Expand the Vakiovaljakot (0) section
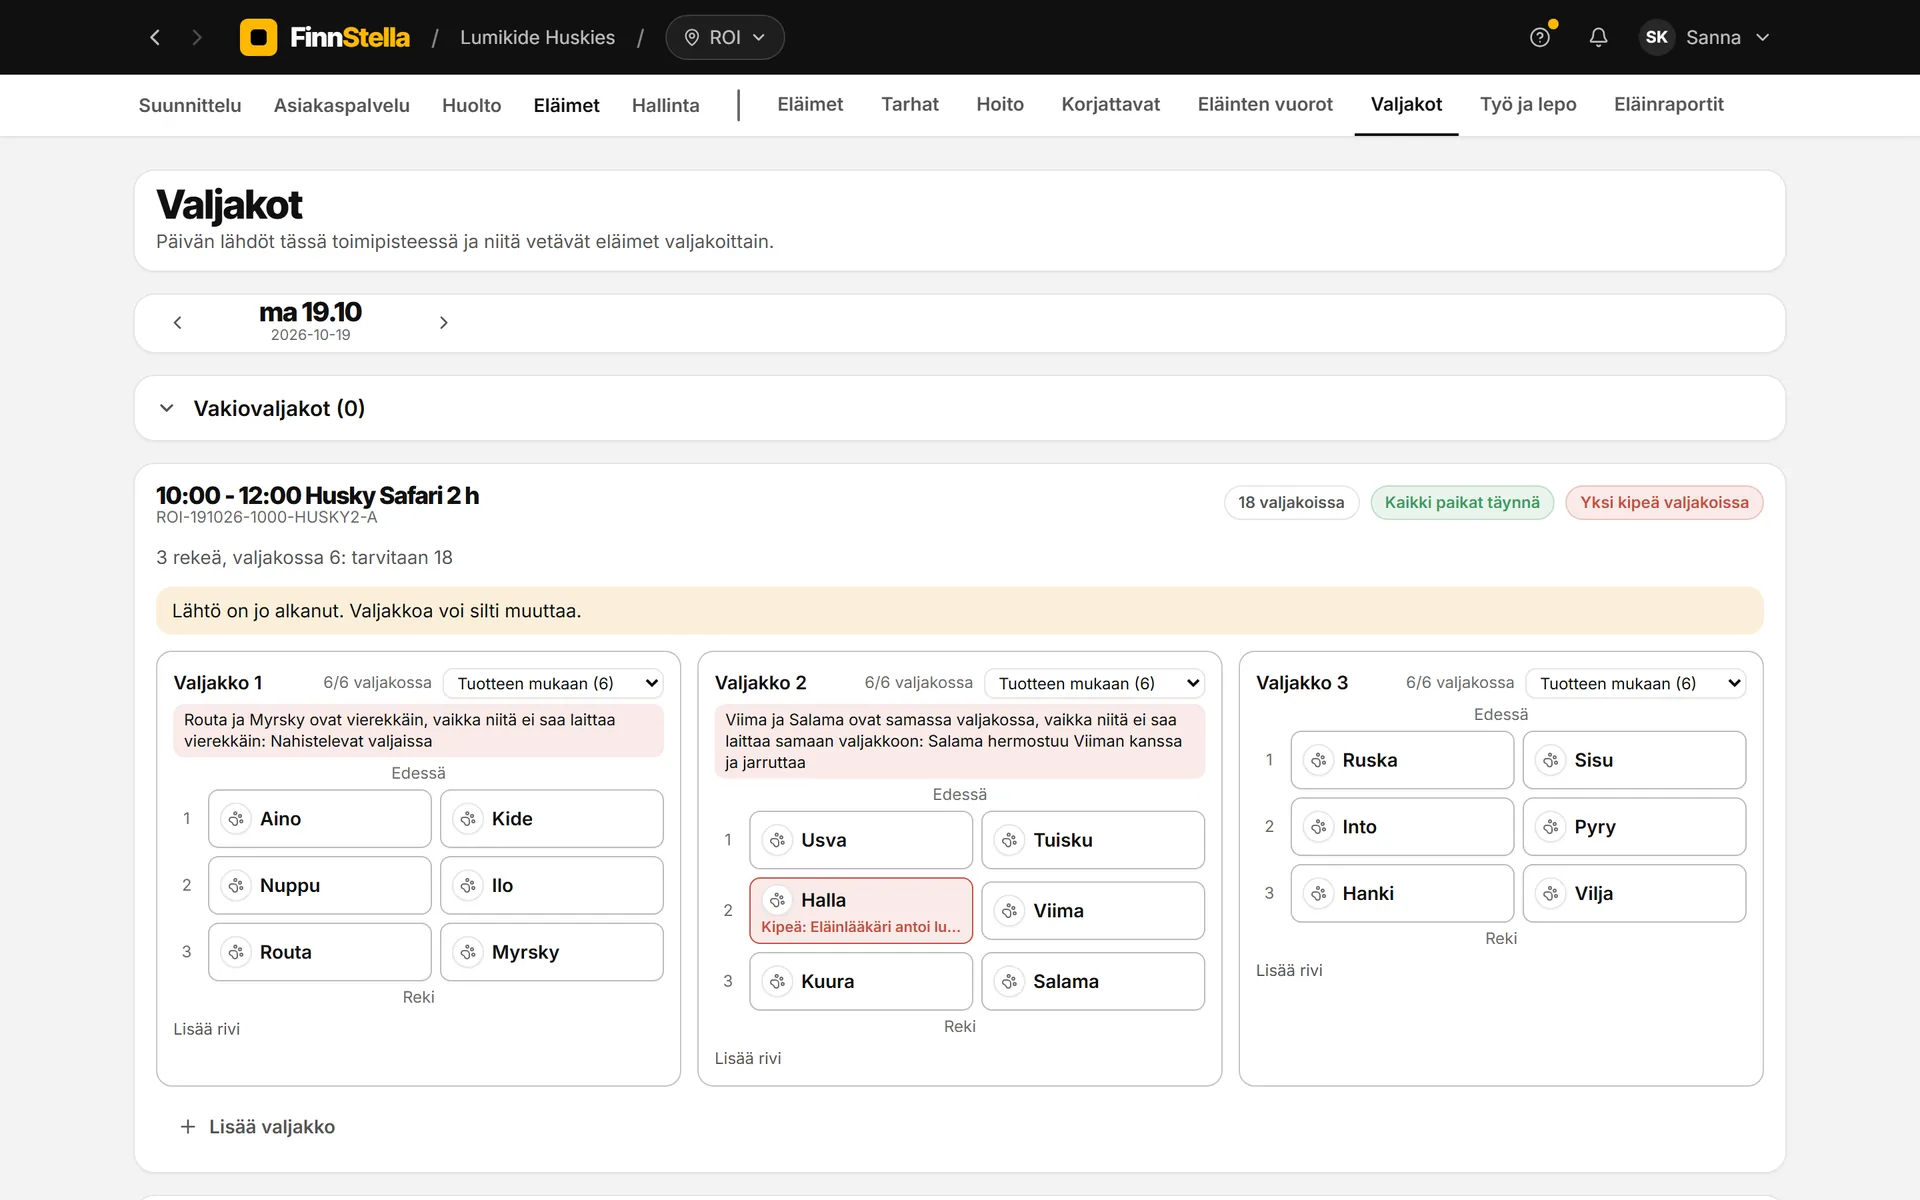This screenshot has height=1200, width=1920. [x=167, y=408]
